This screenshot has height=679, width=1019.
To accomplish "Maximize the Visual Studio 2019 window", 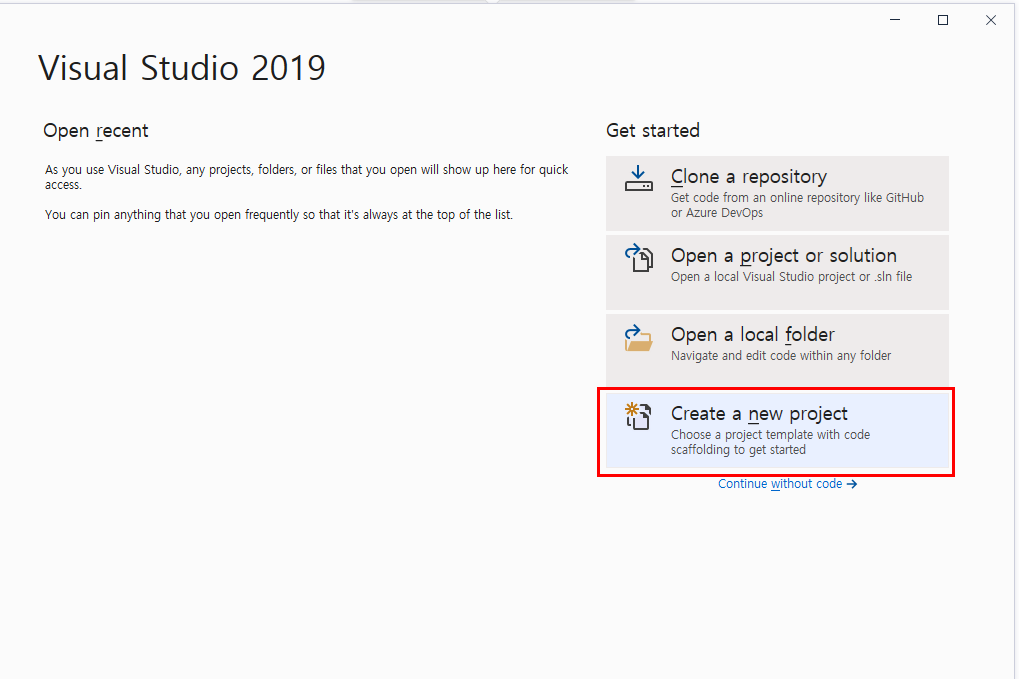I will coord(943,20).
